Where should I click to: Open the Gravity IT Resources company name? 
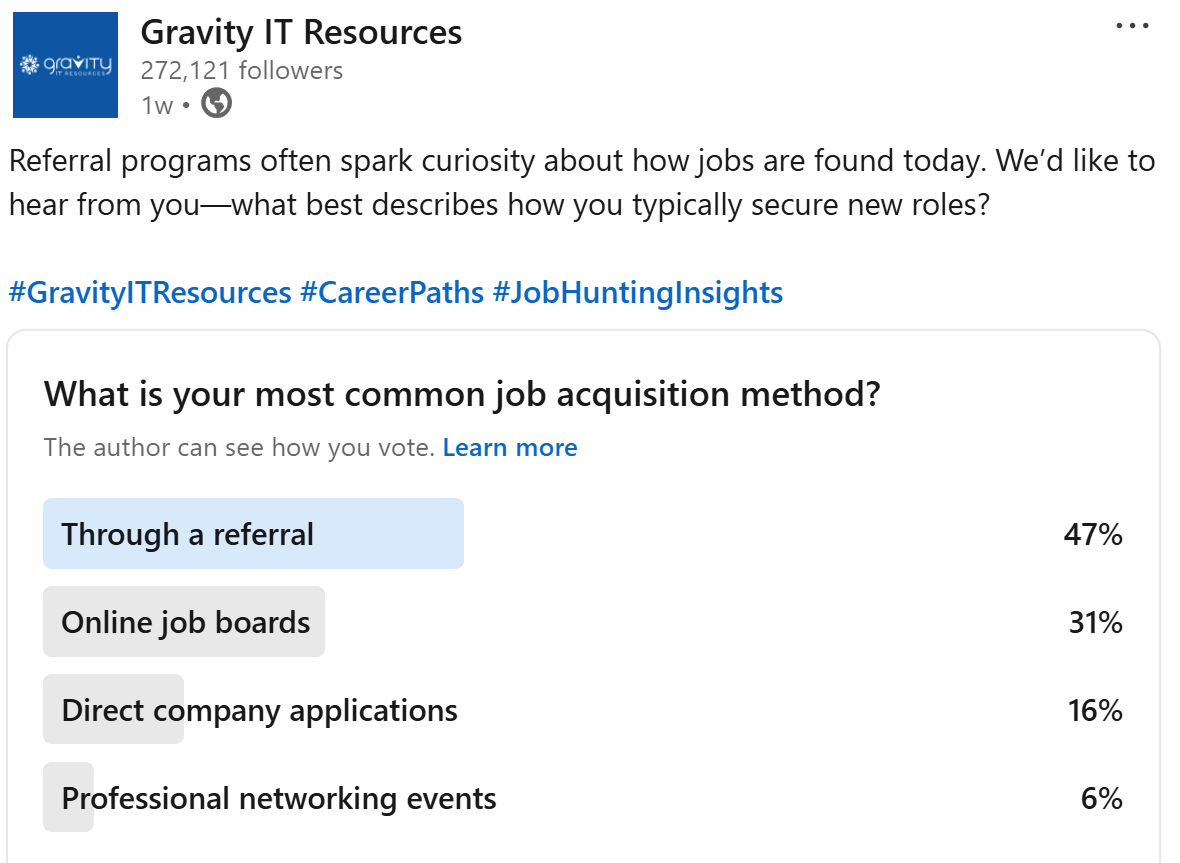coord(301,32)
